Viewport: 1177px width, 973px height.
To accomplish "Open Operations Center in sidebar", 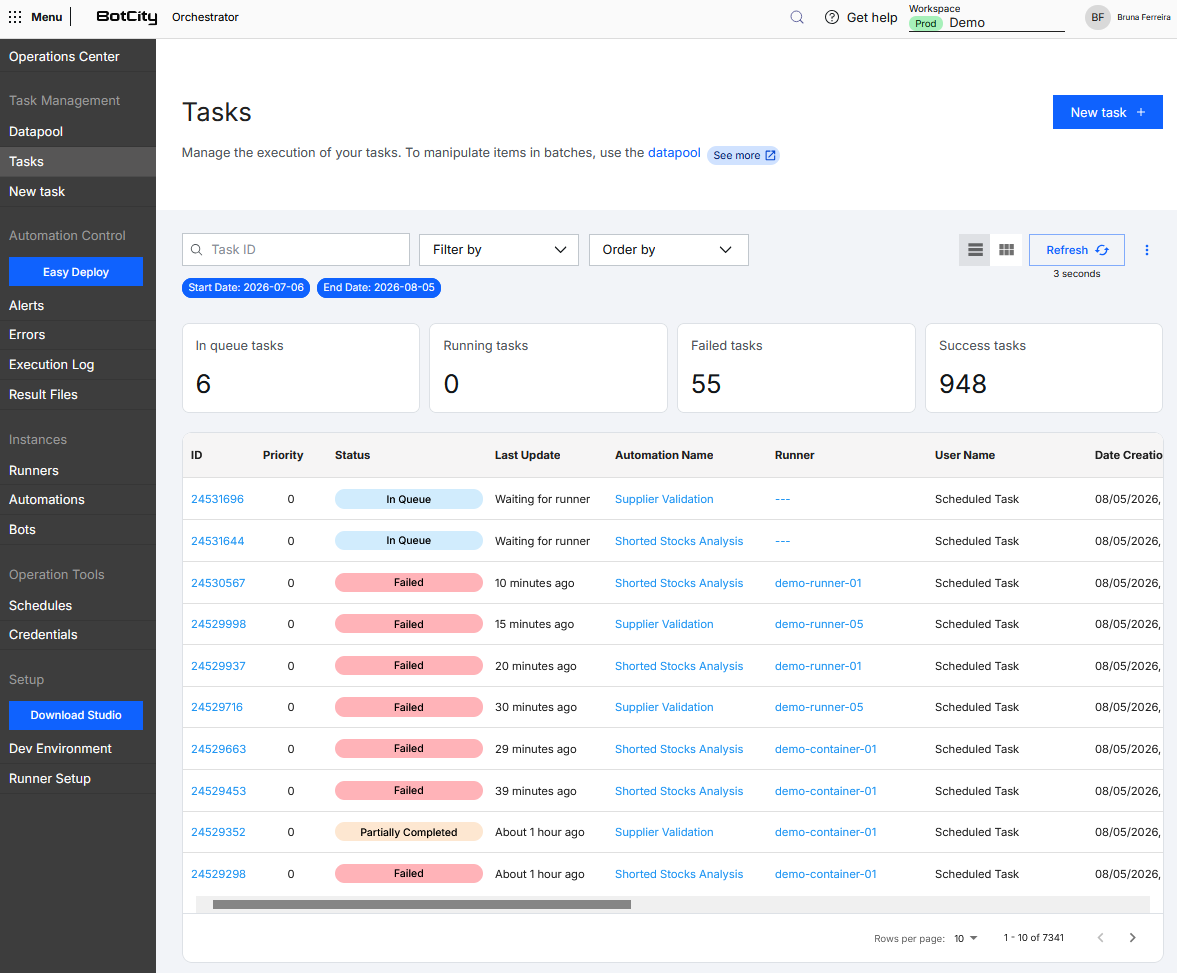I will [x=78, y=56].
